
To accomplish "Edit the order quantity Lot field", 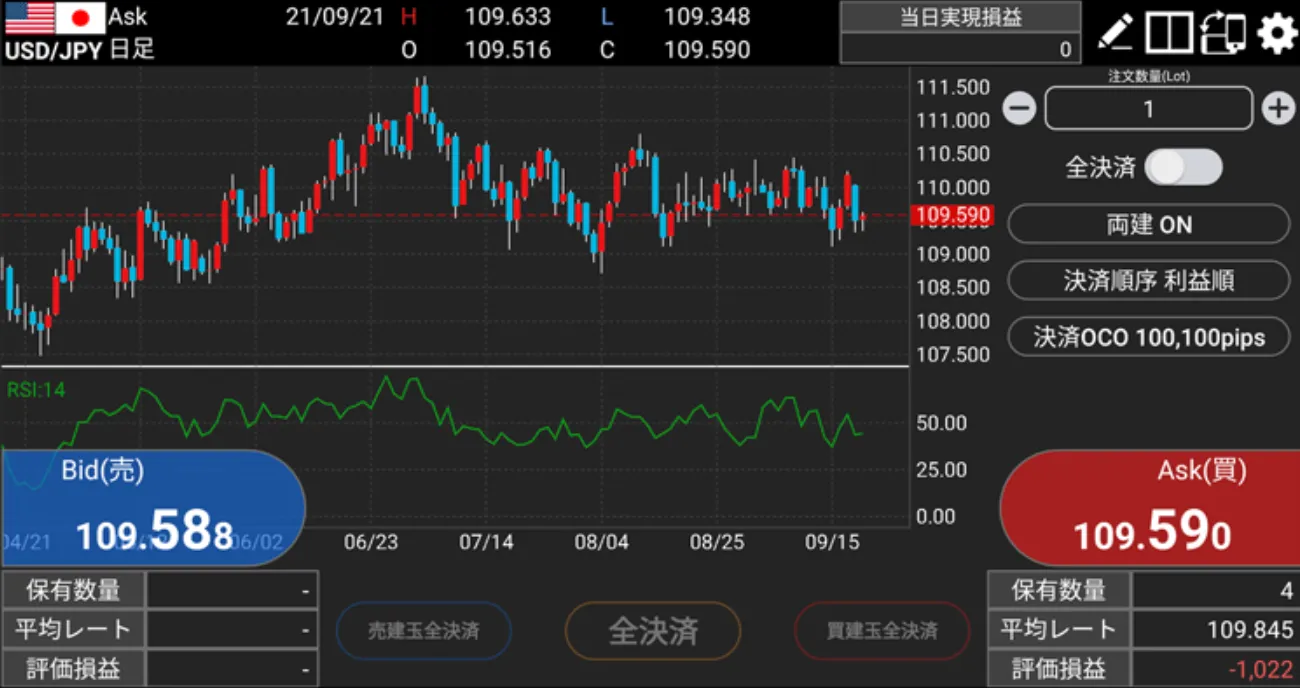I will tap(1148, 108).
